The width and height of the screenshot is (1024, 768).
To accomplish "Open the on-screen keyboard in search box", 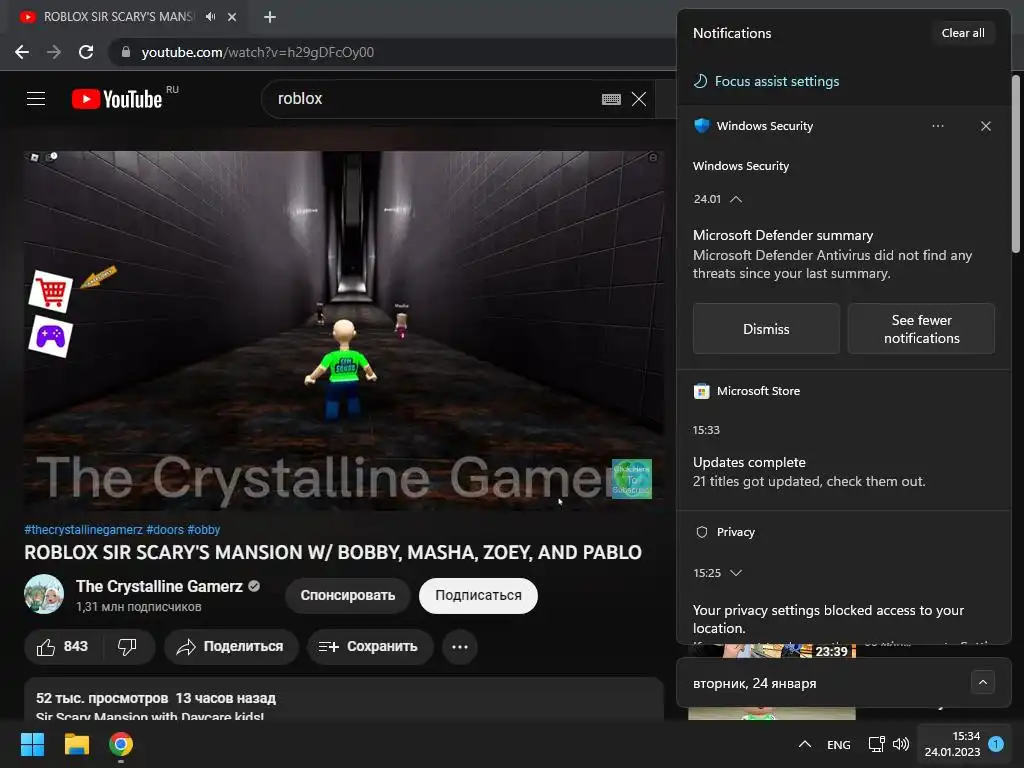I will pos(611,99).
